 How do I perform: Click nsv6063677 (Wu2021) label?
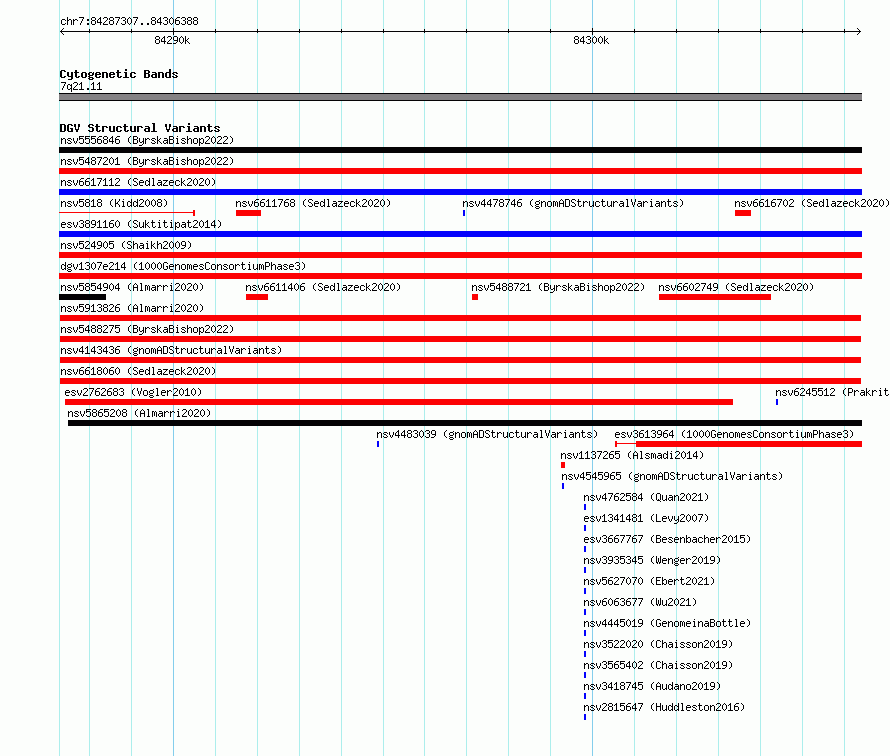[x=640, y=602]
